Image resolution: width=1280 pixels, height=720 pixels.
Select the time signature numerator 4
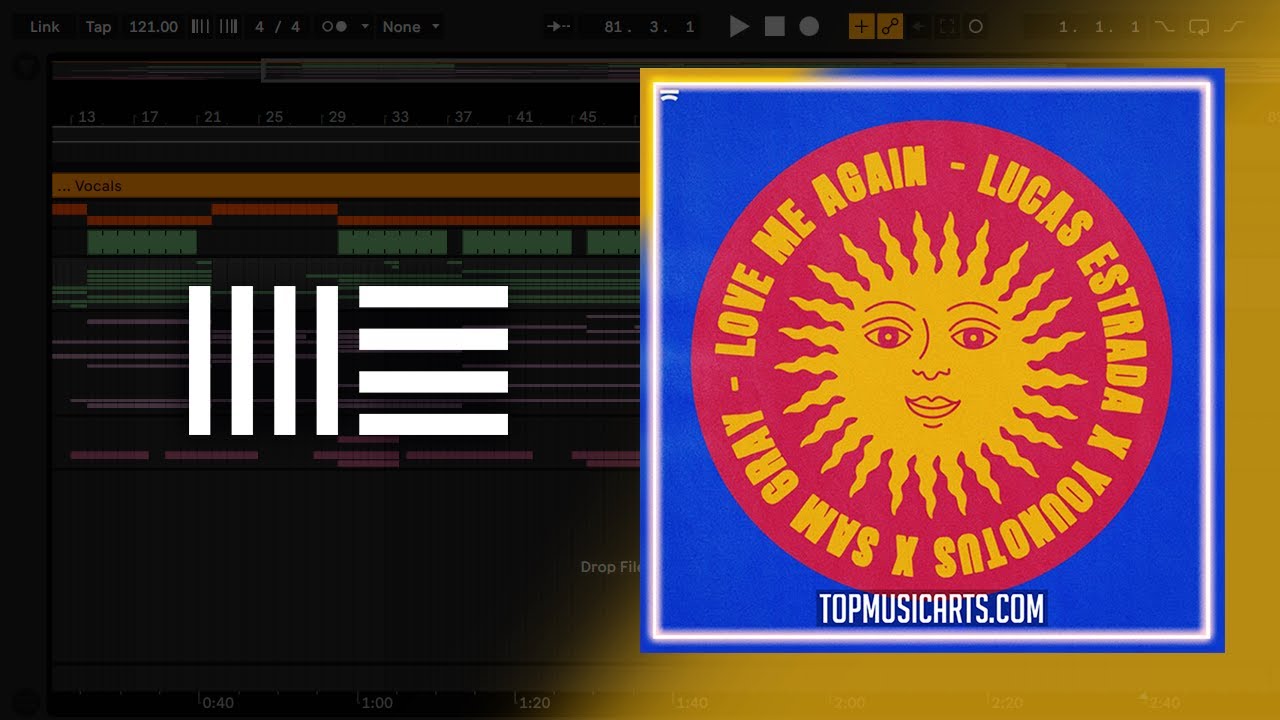pyautogui.click(x=260, y=27)
